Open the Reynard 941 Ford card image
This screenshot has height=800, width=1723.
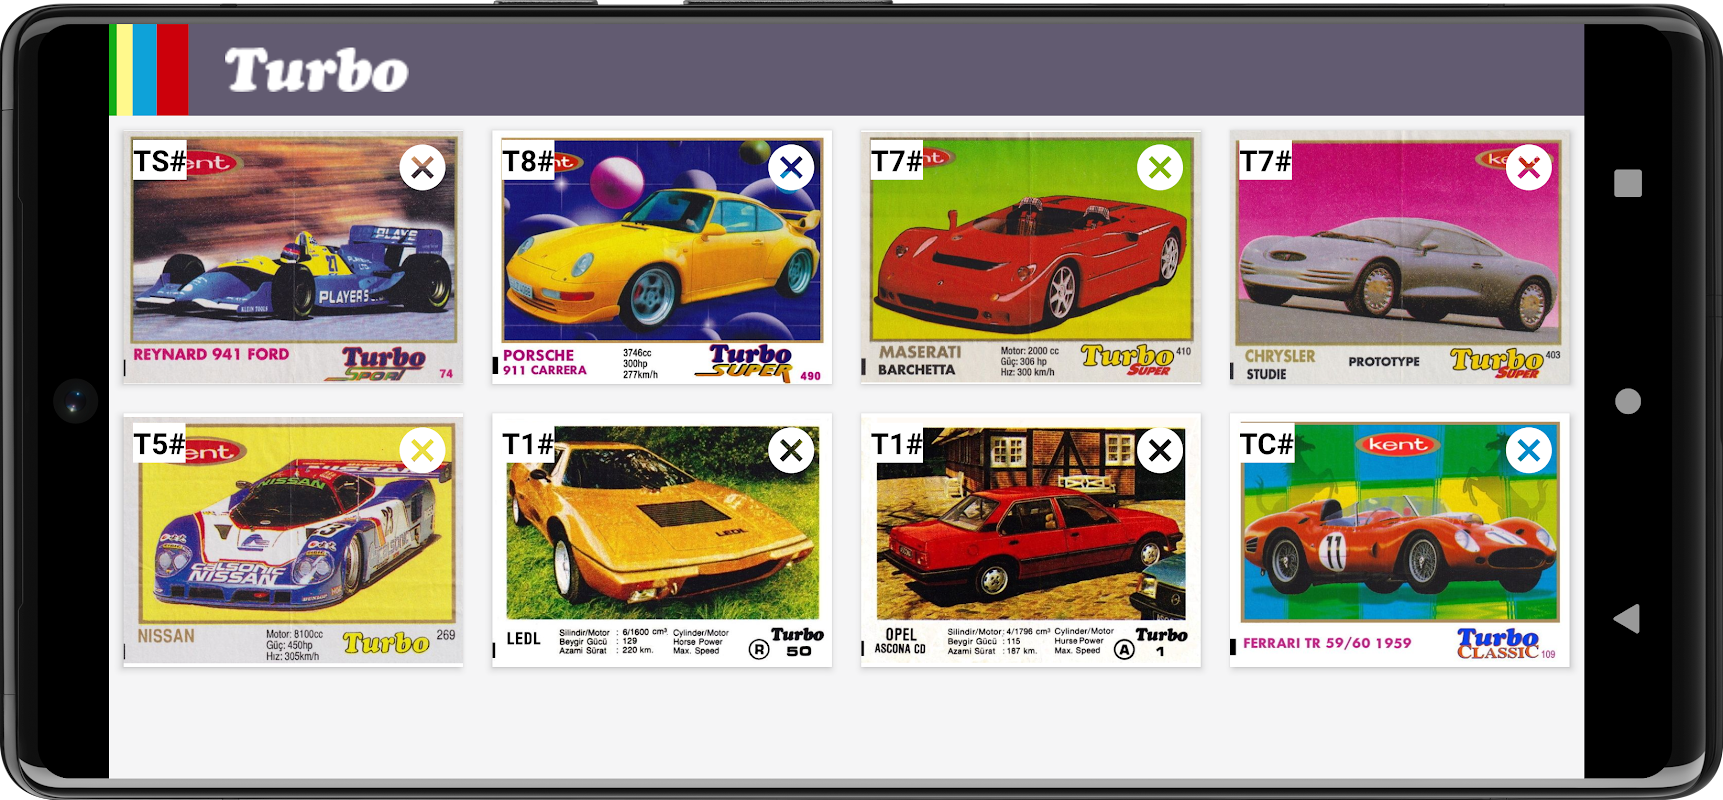point(293,258)
